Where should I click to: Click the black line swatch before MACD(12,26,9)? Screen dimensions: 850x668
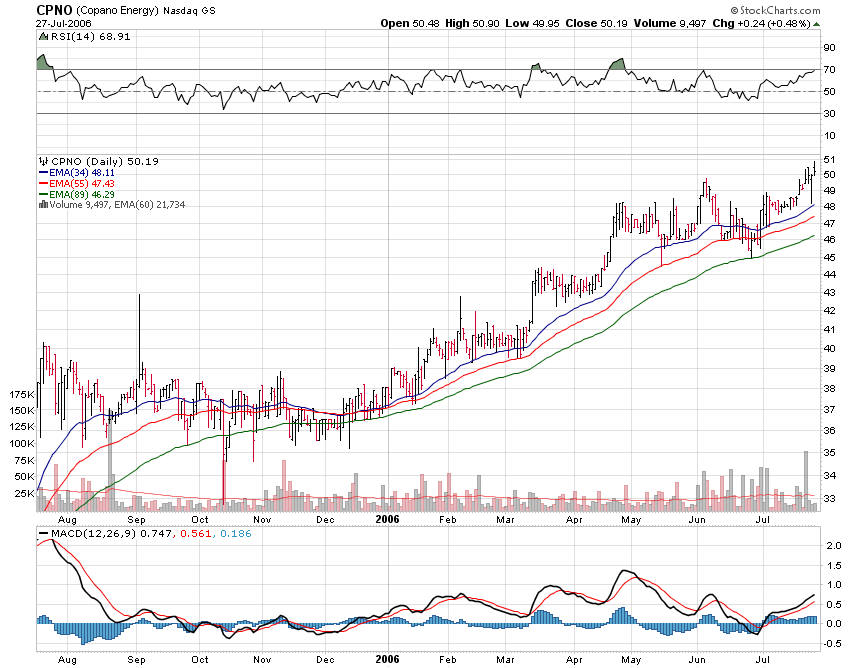(43, 534)
